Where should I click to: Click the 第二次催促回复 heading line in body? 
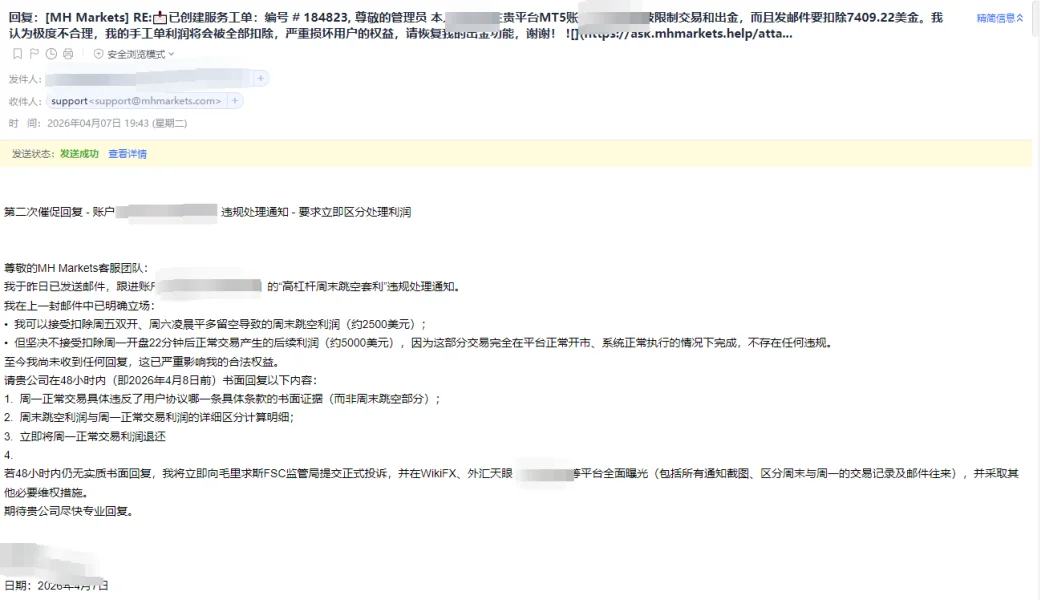pyautogui.click(x=207, y=212)
